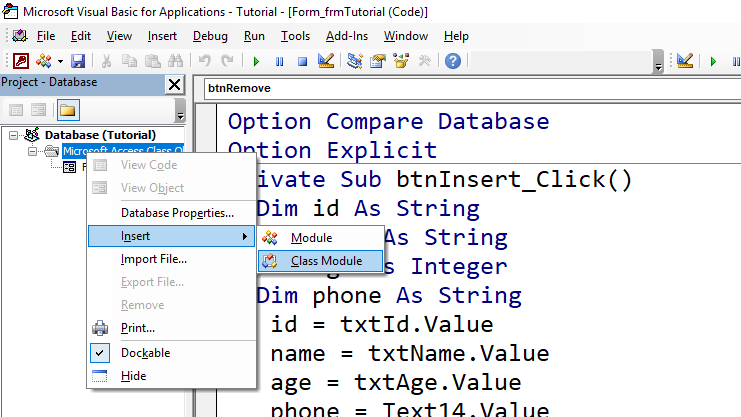Open the Insert submenu in context menu
The image size is (741, 417).
click(172, 236)
